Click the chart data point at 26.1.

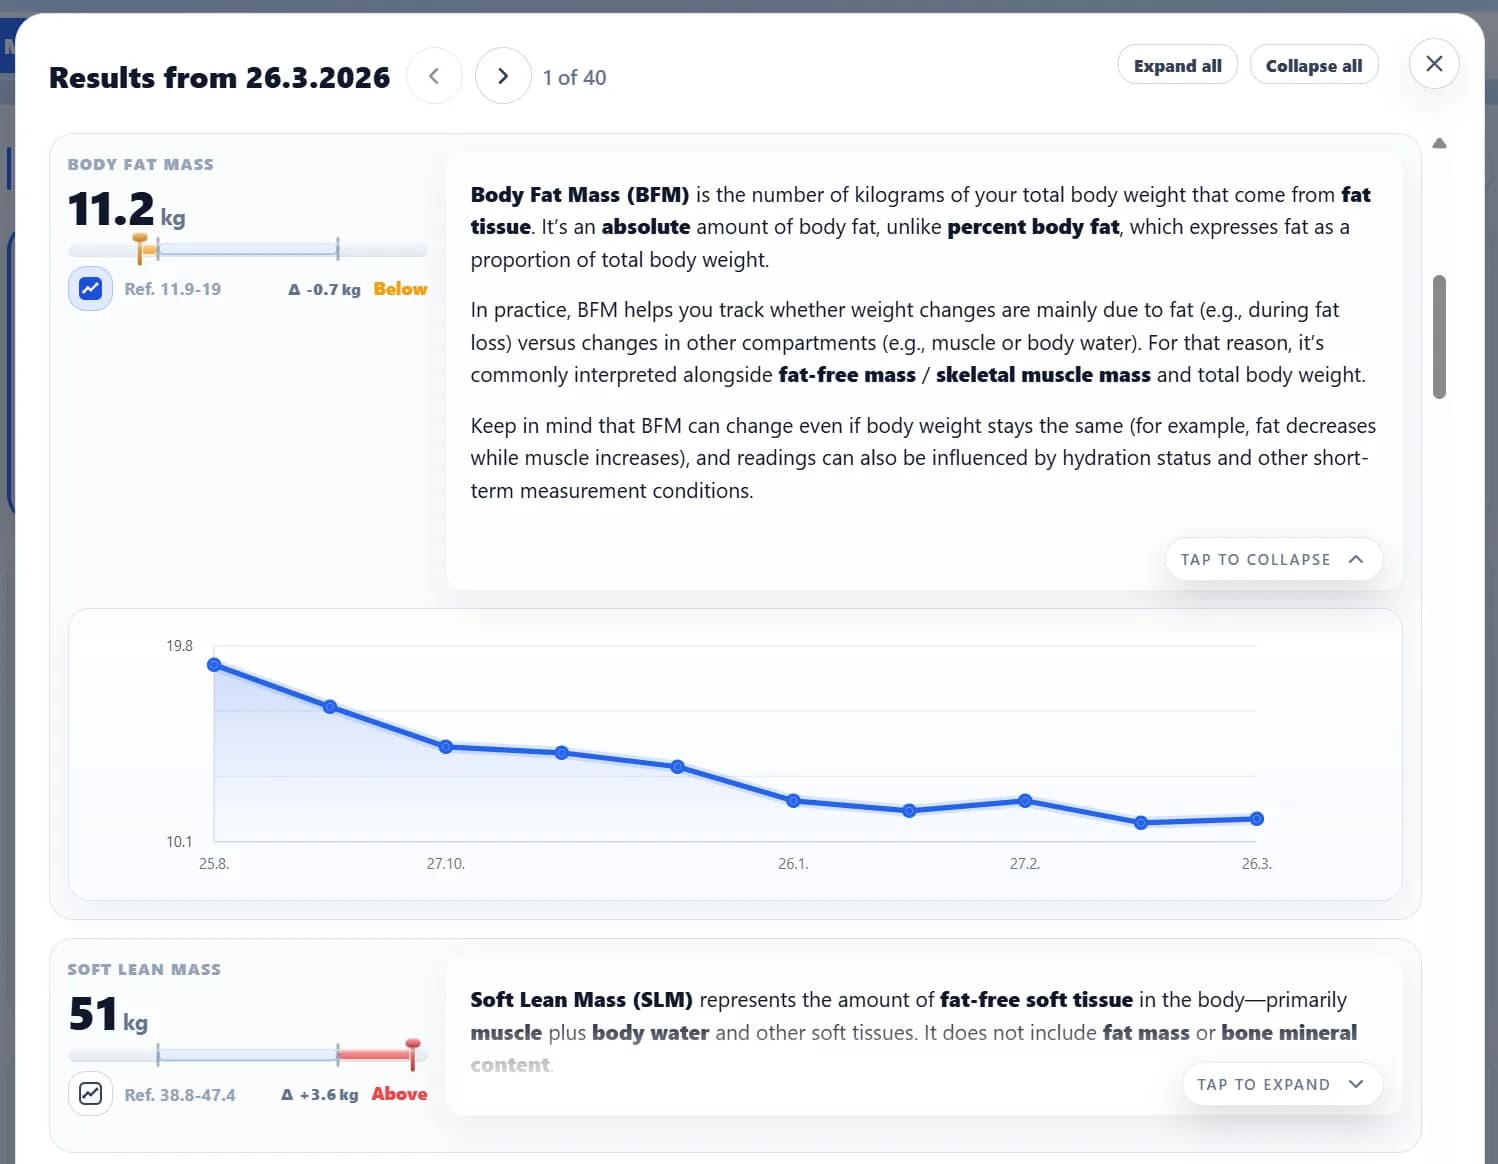(793, 801)
